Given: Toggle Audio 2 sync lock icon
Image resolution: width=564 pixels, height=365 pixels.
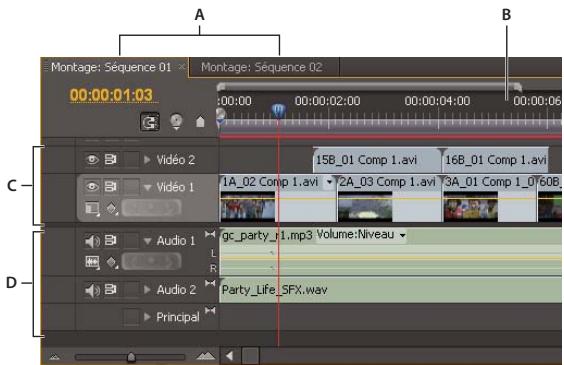Looking at the screenshot, I should click(110, 289).
